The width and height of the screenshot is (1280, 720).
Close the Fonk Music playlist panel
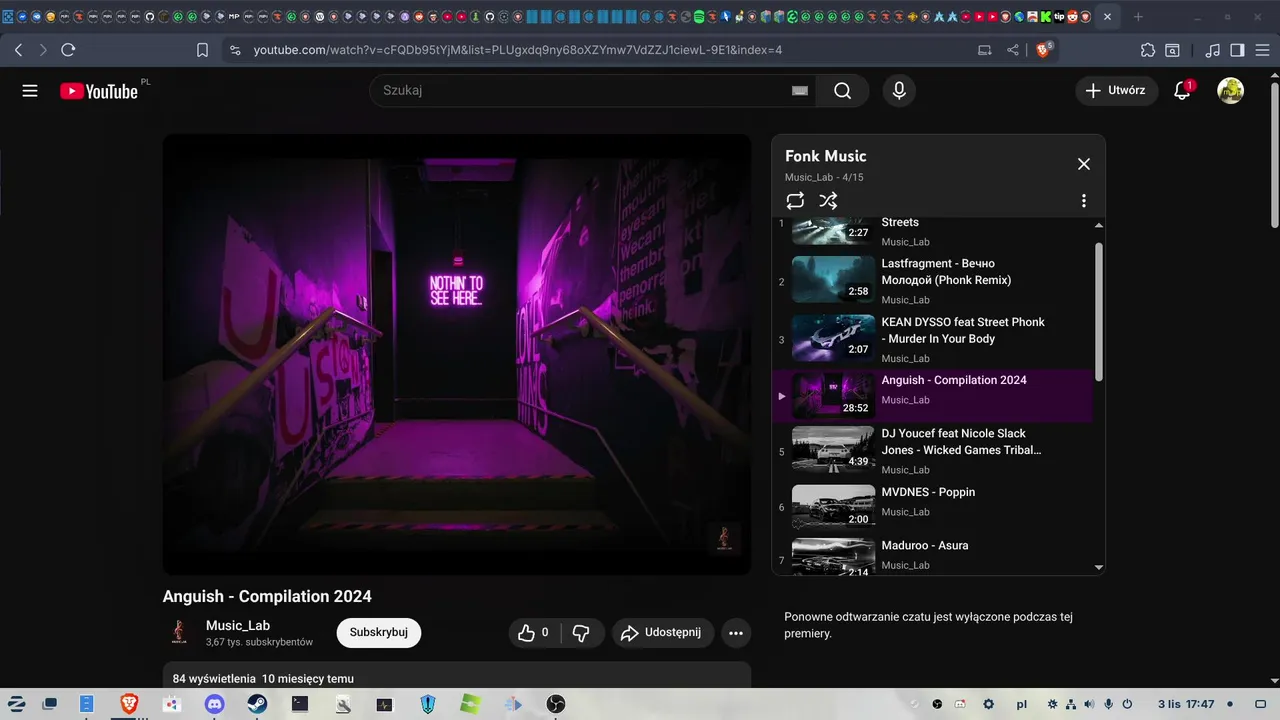[1083, 164]
